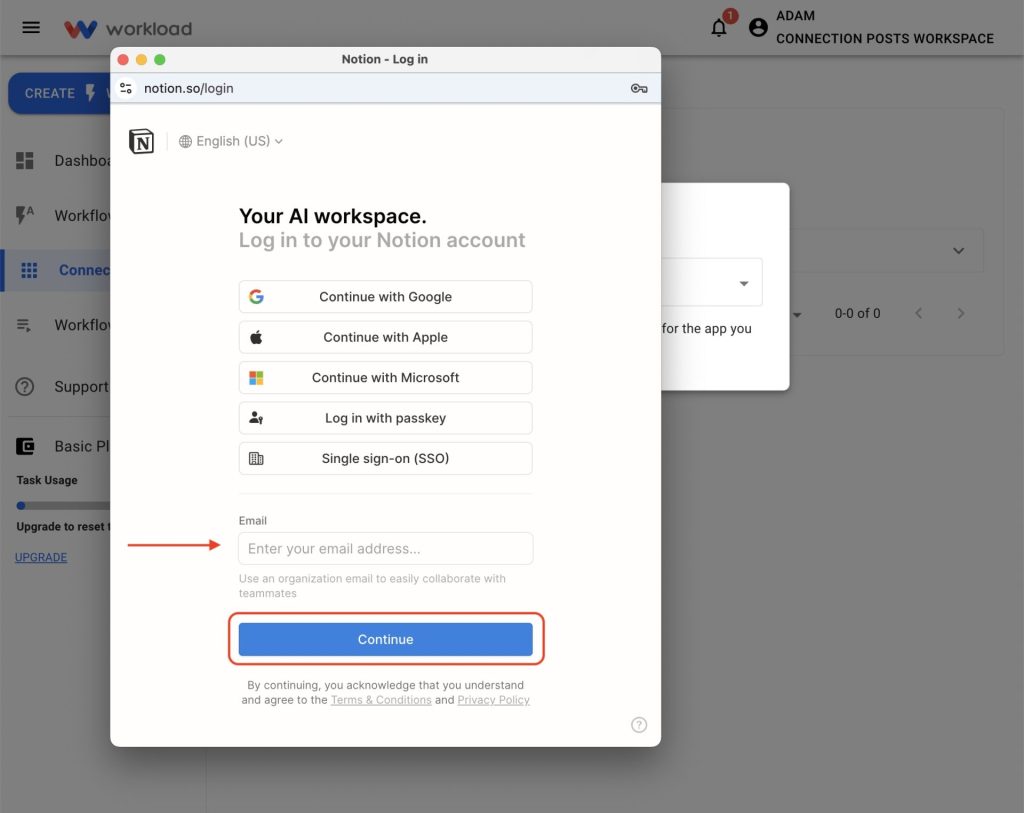Click the Create button in Workload
1024x813 pixels.
click(59, 93)
